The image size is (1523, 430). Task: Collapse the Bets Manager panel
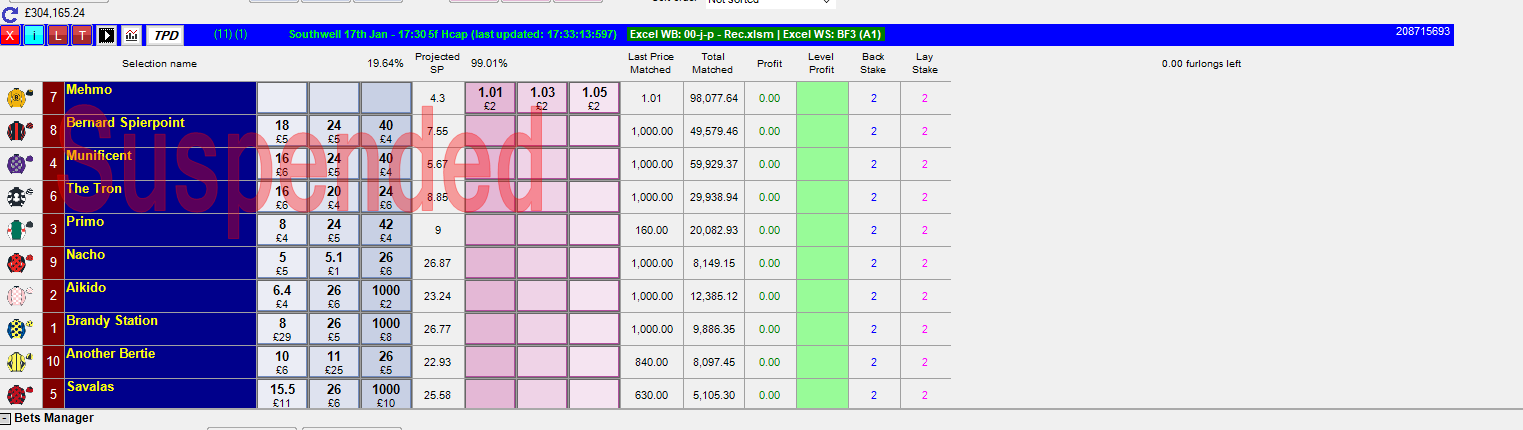6,418
